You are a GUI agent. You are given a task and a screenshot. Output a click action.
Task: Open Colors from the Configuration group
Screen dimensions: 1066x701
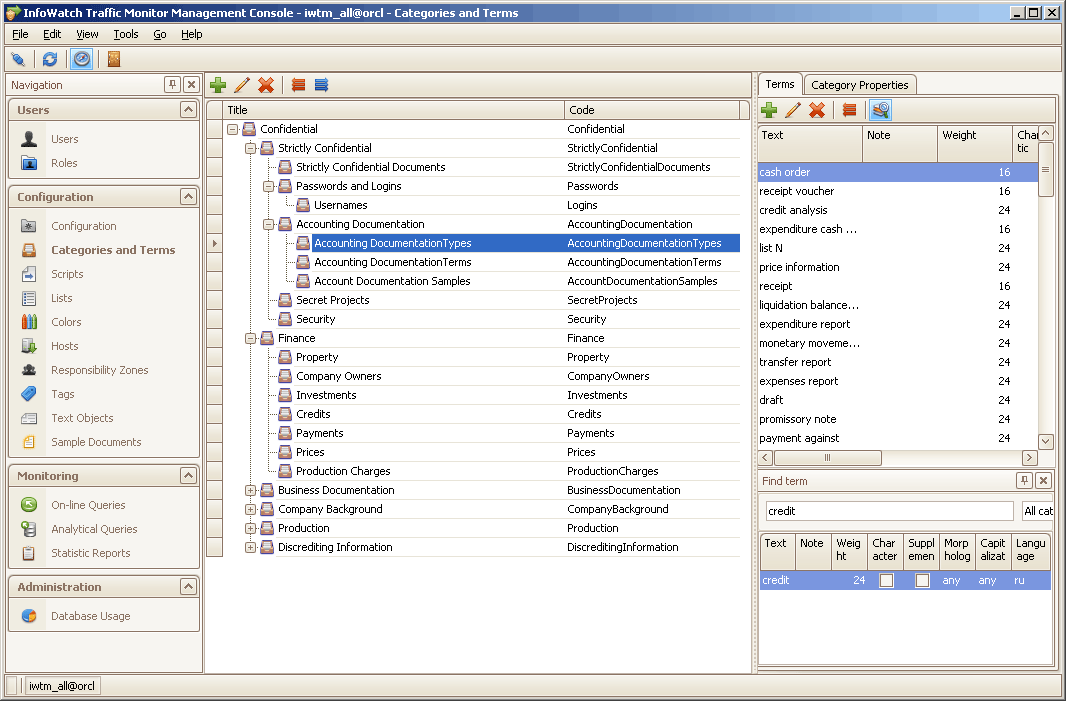66,322
